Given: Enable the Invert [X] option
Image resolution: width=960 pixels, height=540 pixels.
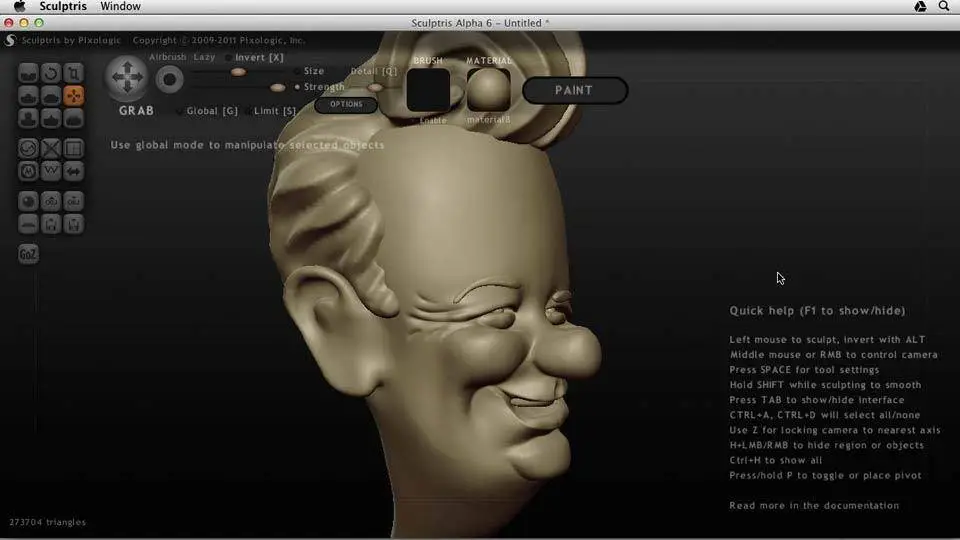Looking at the screenshot, I should tap(254, 58).
